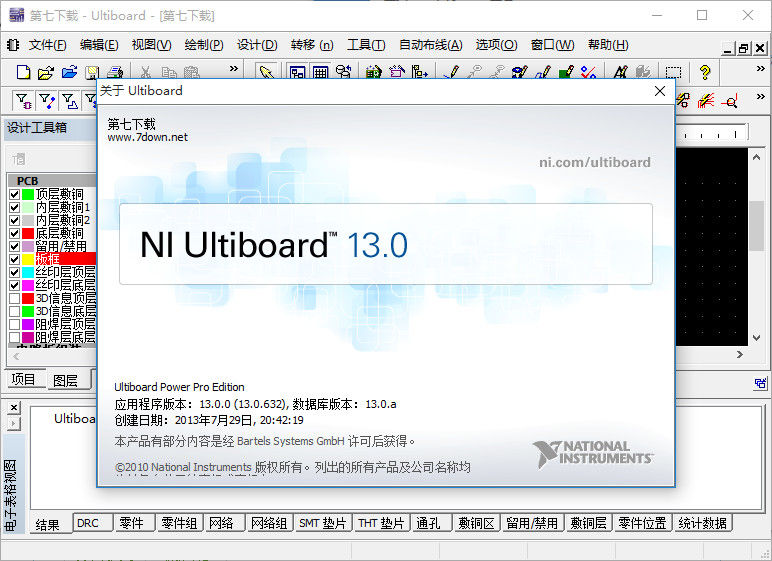Toggle 板框 layer checkbox
Image resolution: width=772 pixels, height=561 pixels.
14,259
